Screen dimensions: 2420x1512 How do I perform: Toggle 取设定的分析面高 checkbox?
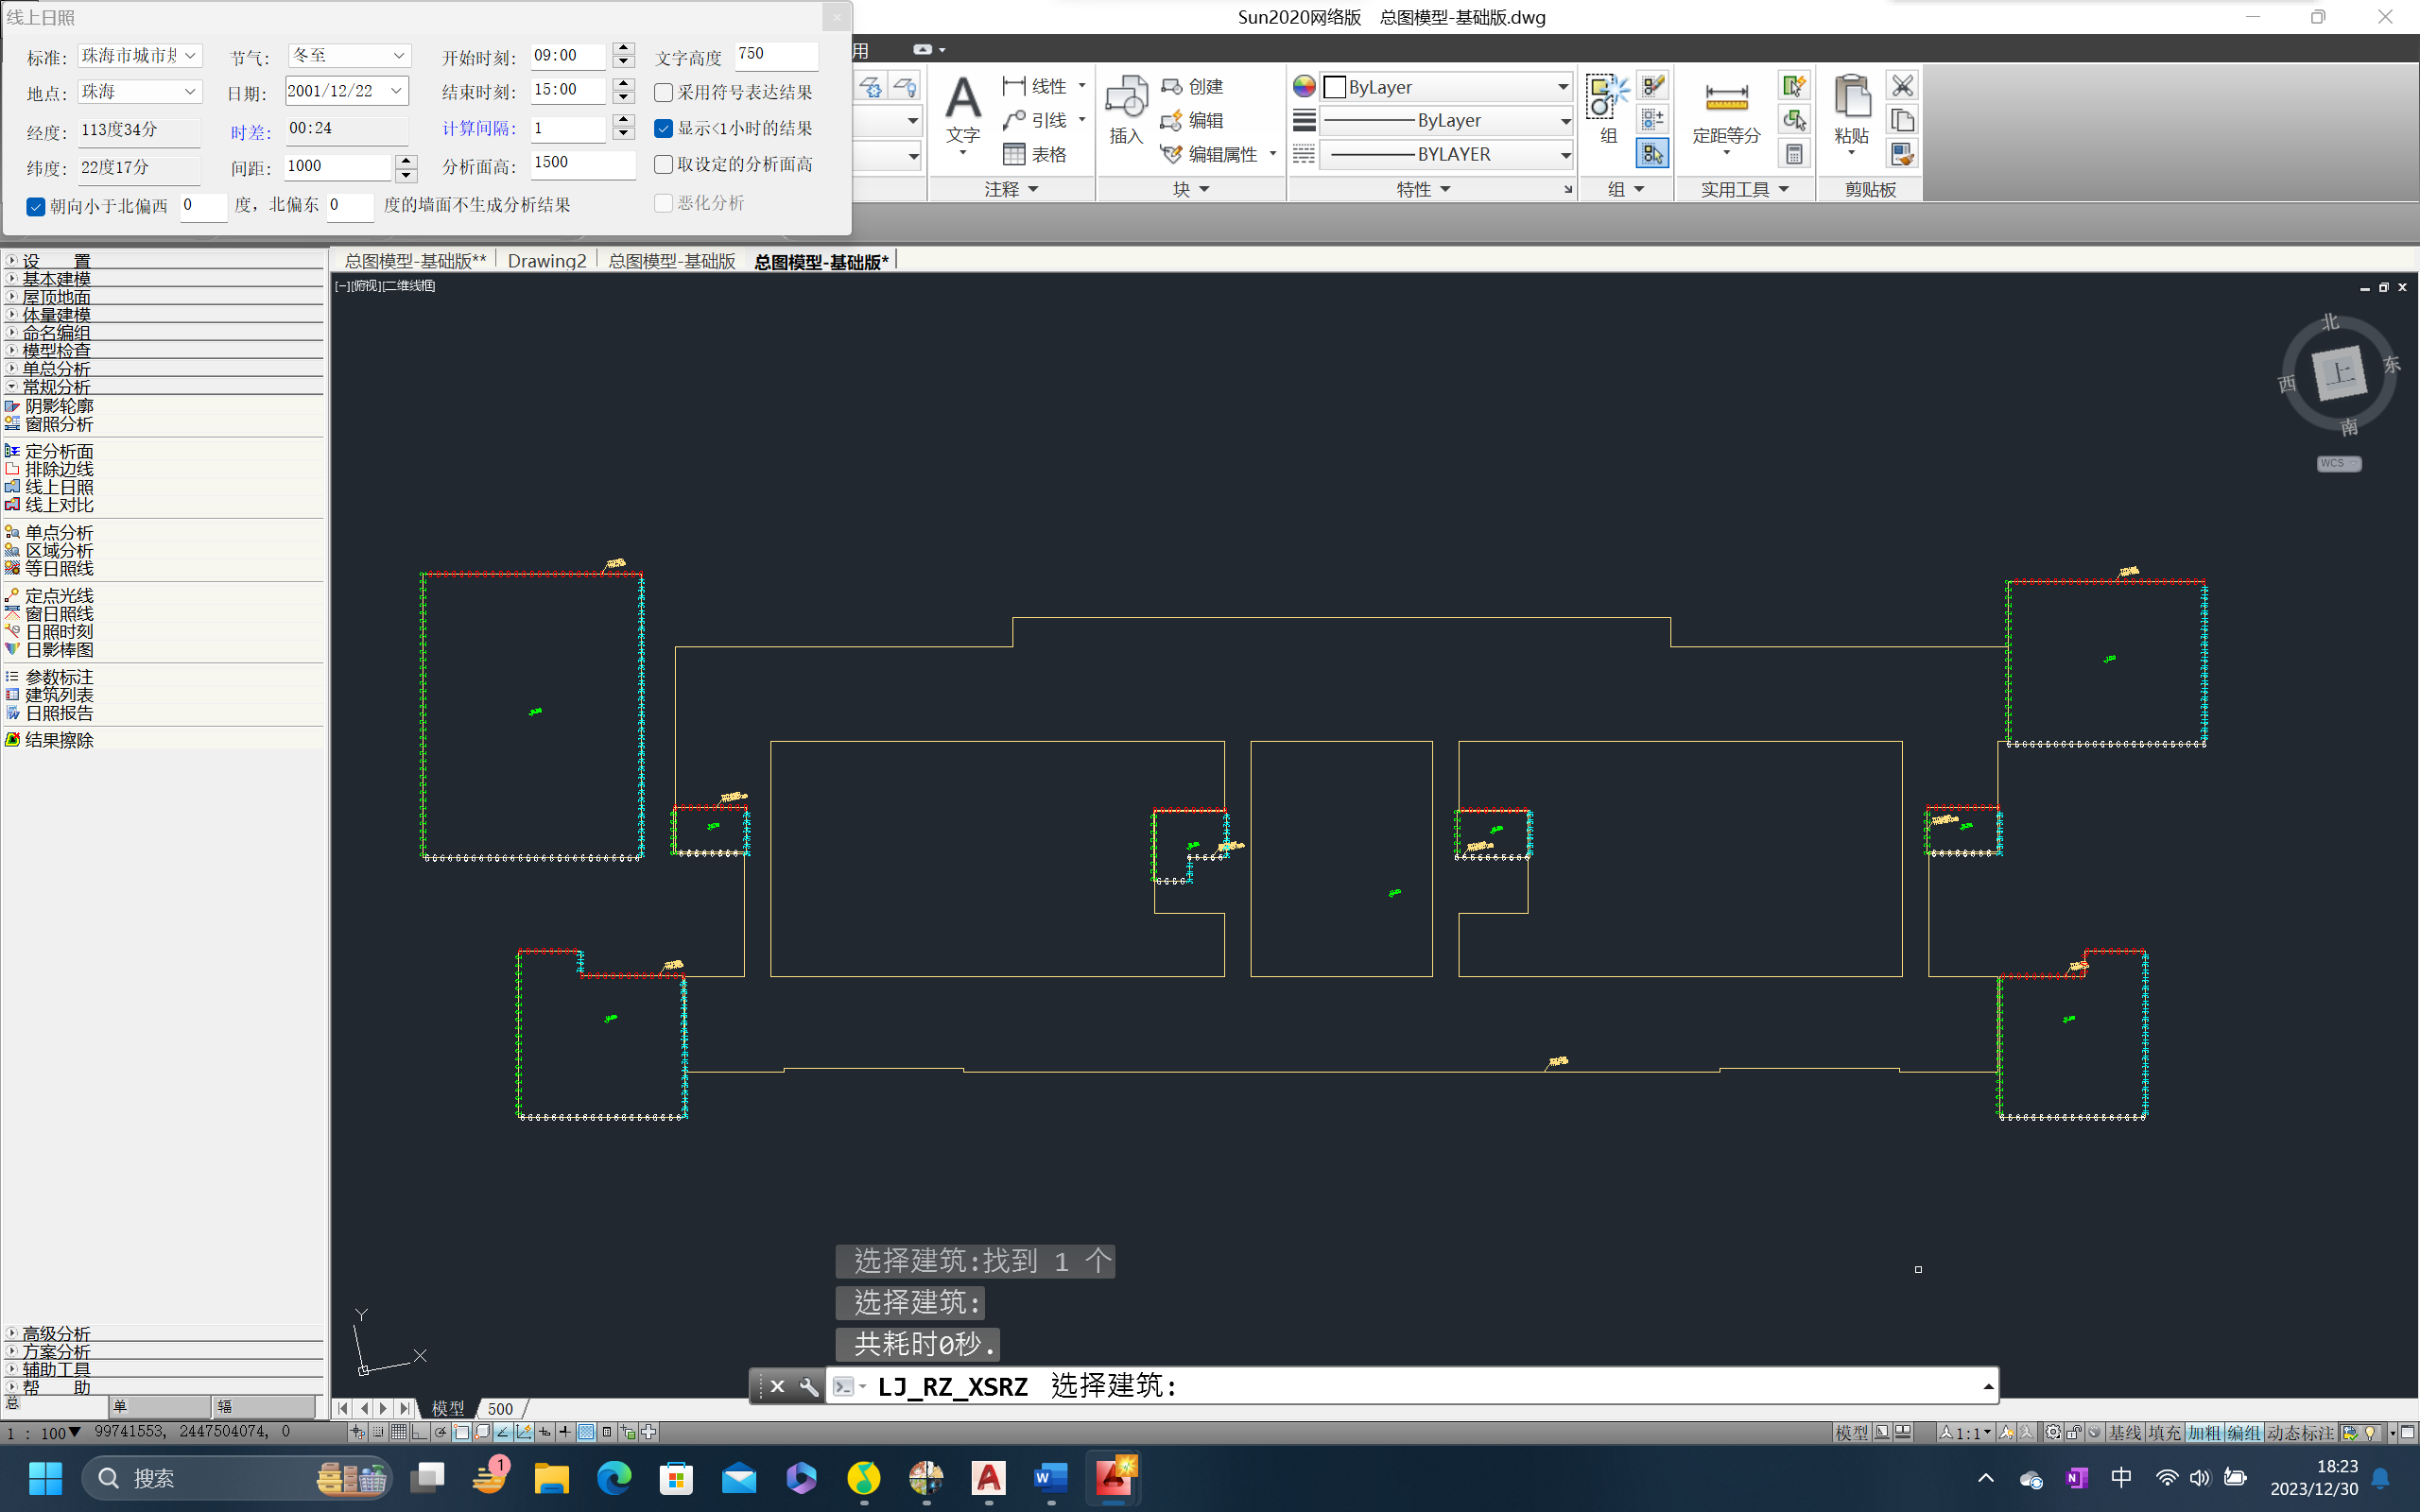663,165
